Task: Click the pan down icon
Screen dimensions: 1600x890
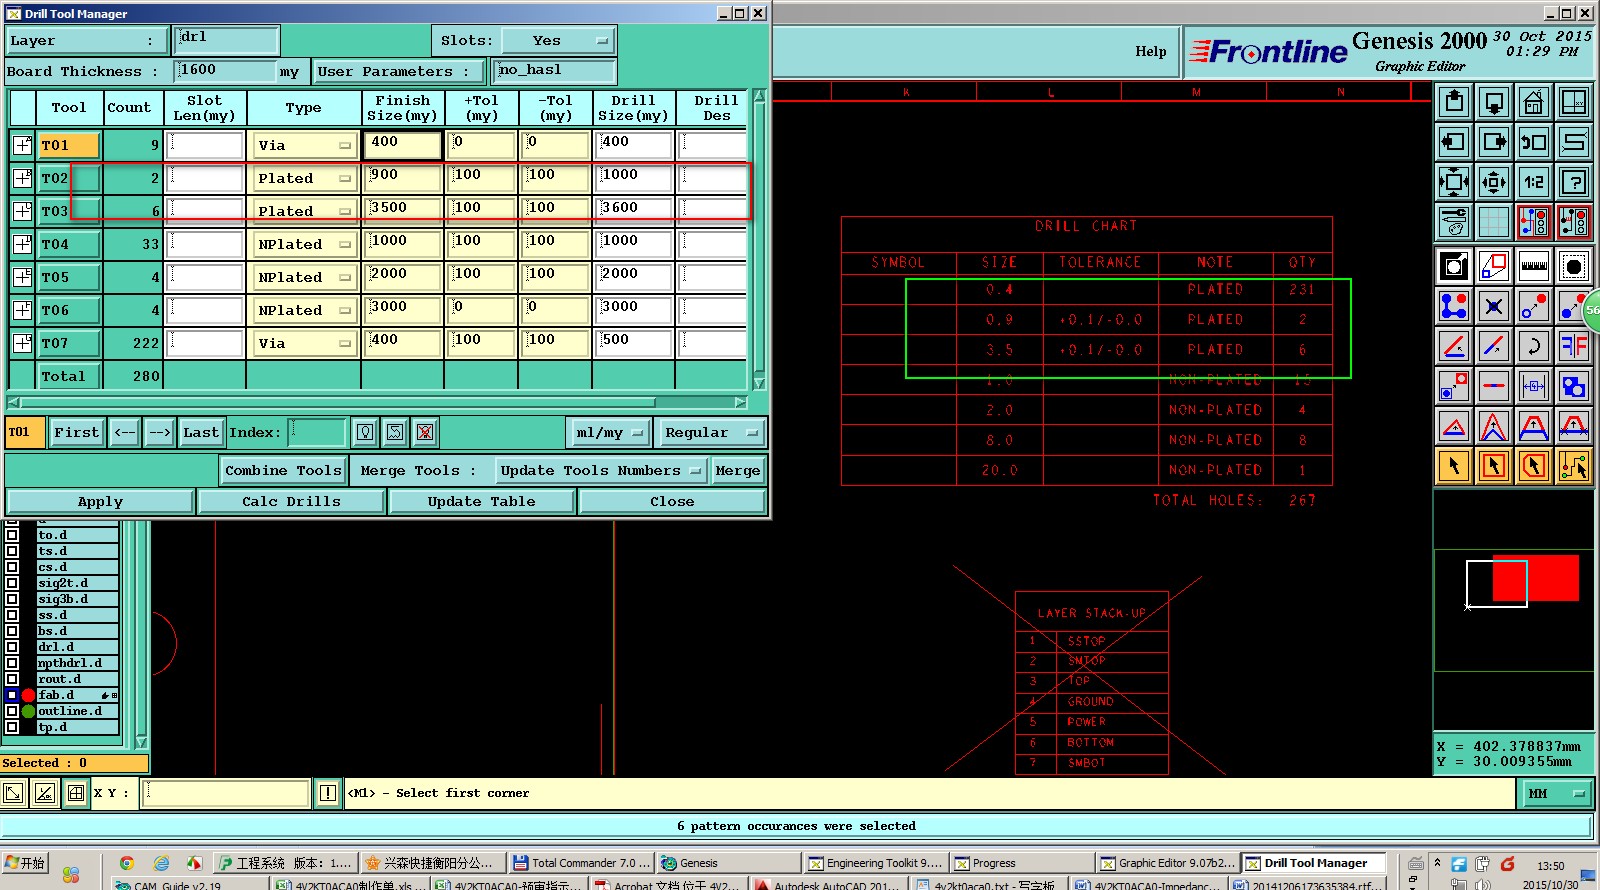Action: (x=1494, y=102)
